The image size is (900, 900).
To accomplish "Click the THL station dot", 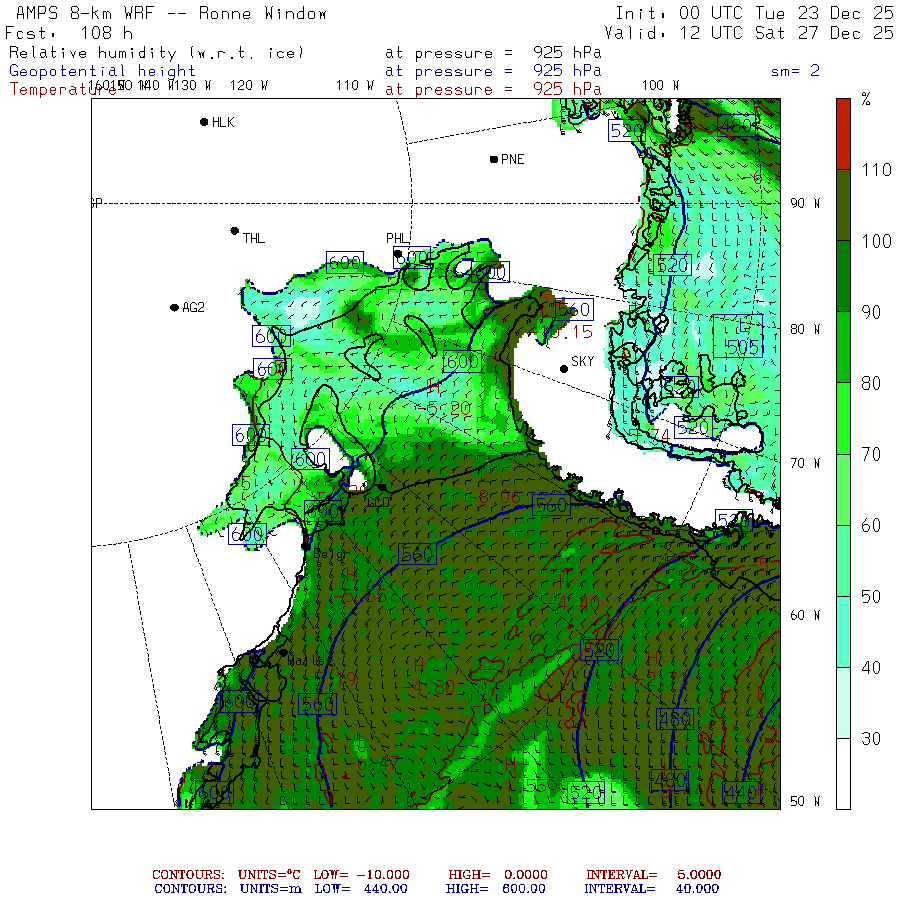I will (235, 231).
